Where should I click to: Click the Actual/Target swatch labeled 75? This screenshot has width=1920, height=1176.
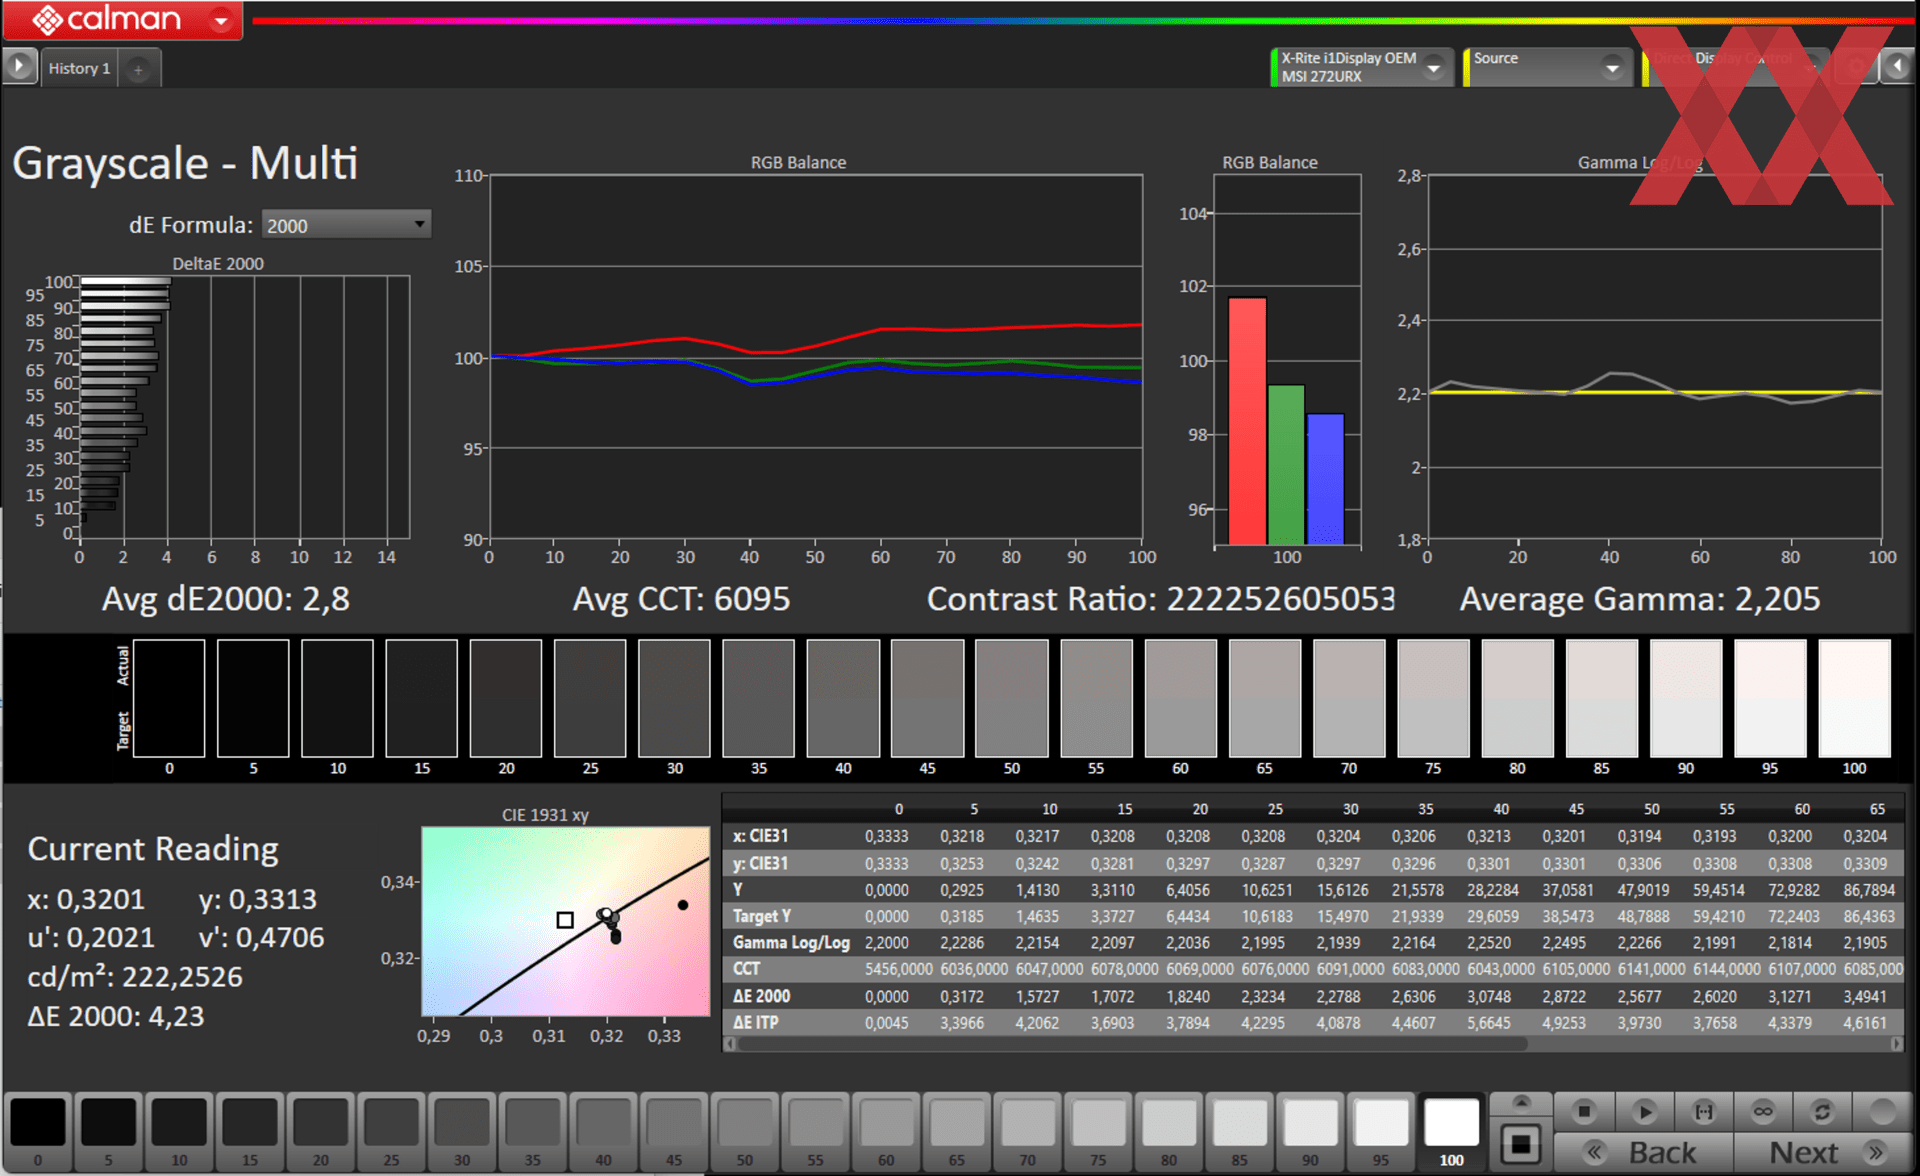click(x=1433, y=698)
